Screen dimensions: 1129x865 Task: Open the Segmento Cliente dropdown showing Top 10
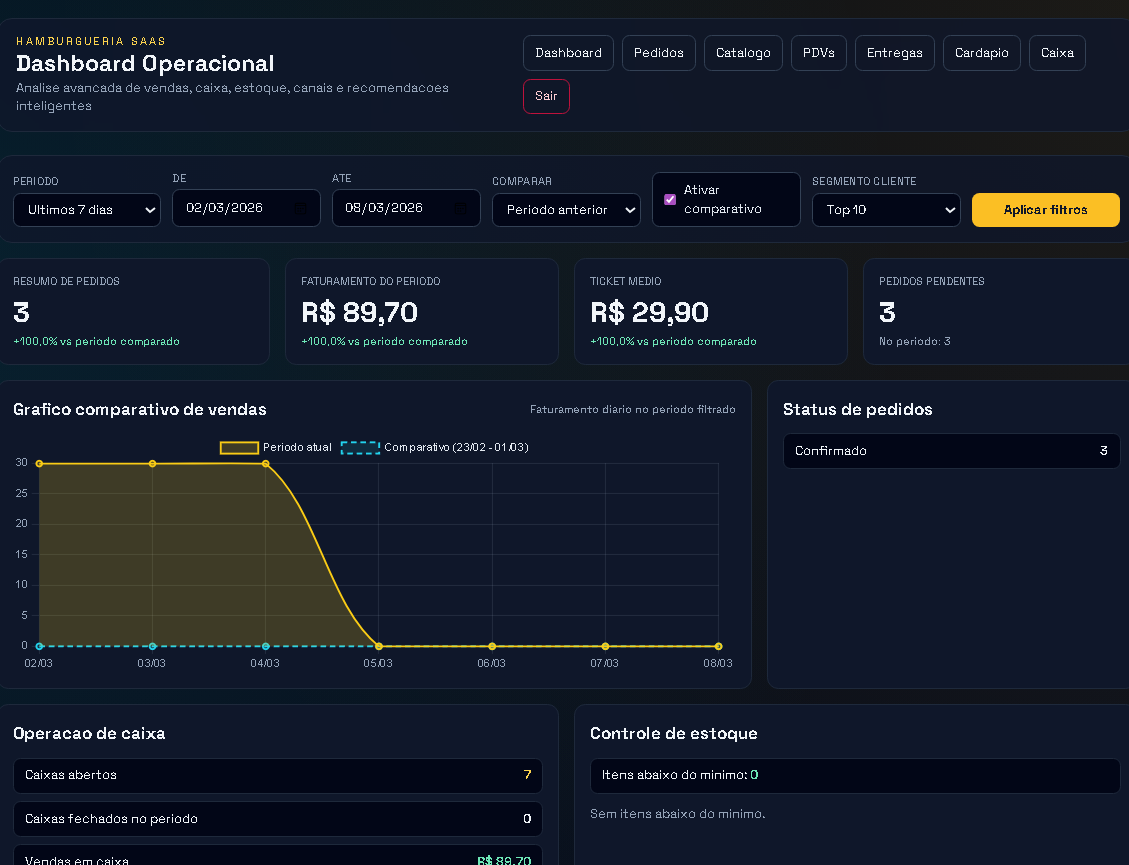tap(886, 210)
